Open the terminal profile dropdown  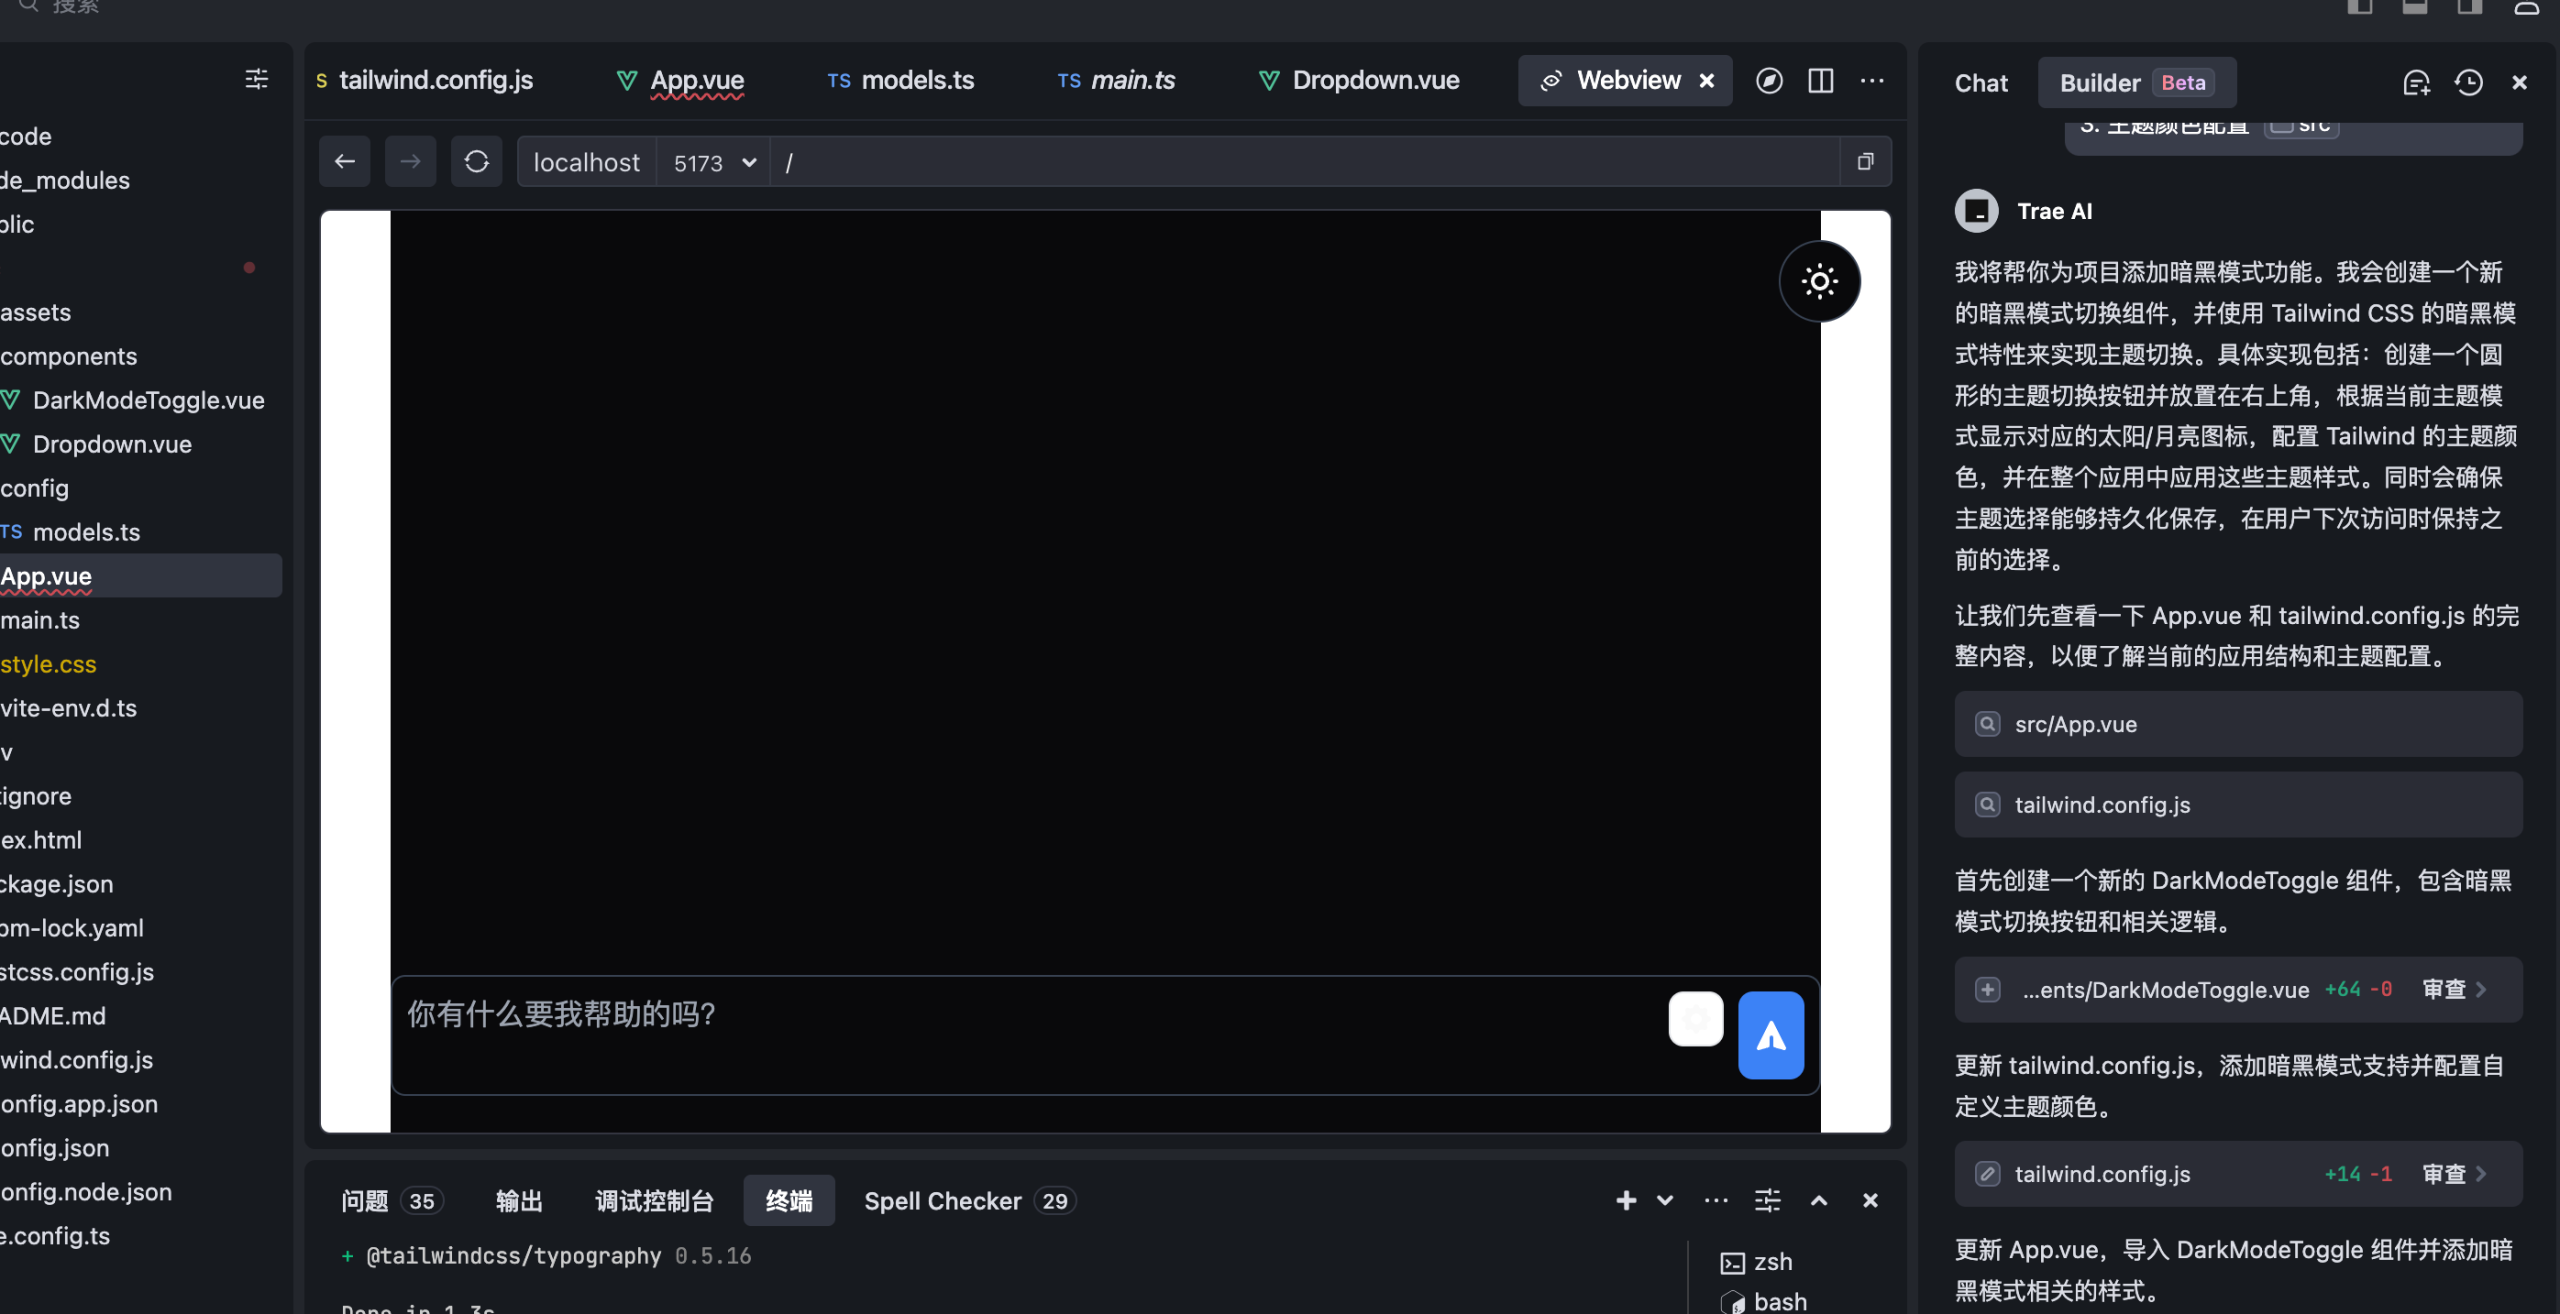coord(1663,1200)
